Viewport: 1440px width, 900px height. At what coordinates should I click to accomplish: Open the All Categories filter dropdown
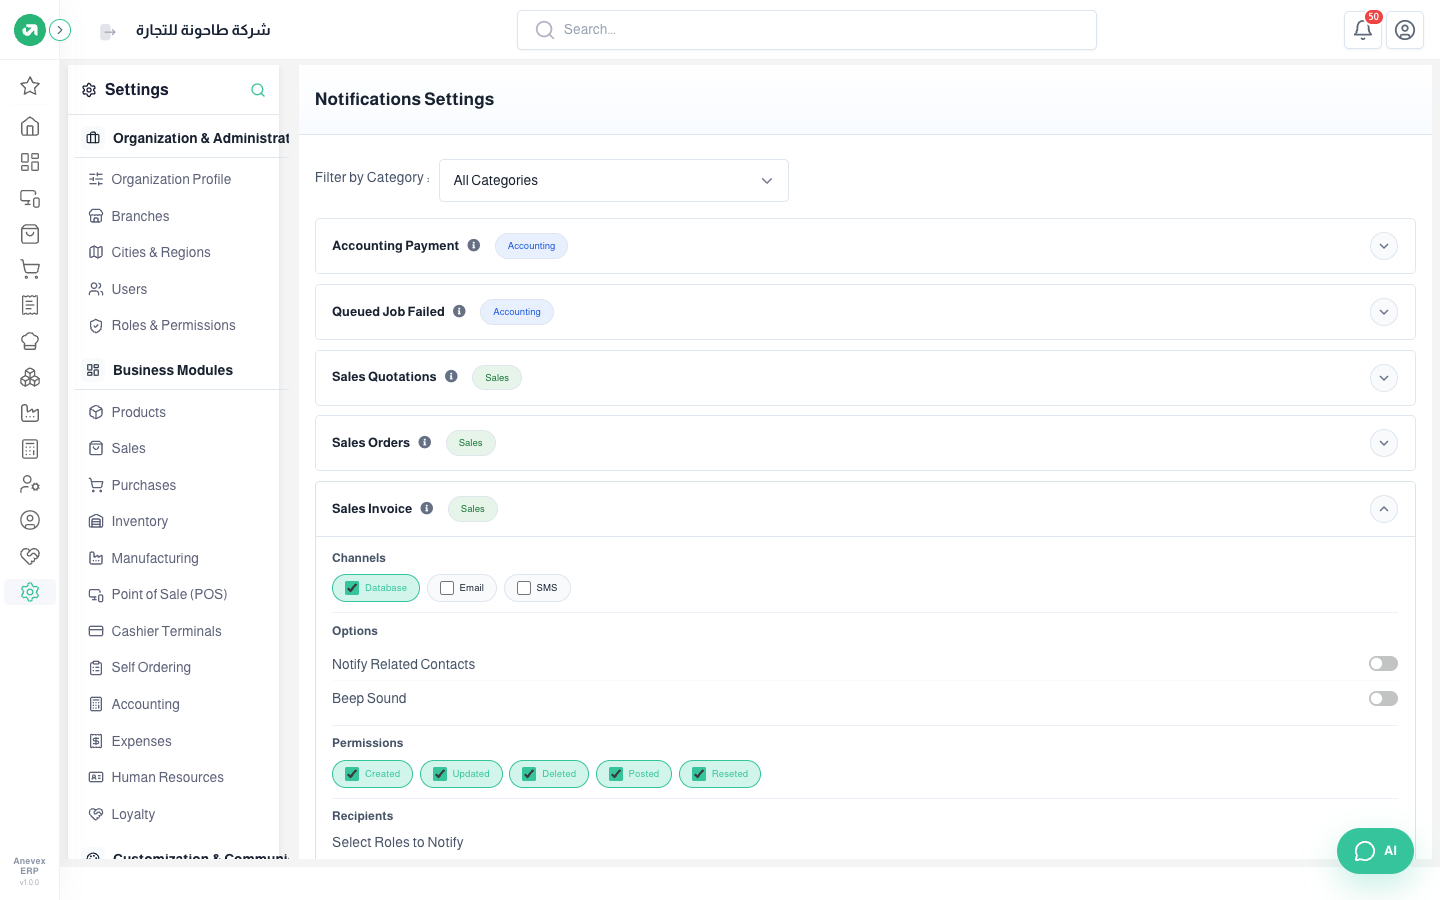[x=614, y=180]
